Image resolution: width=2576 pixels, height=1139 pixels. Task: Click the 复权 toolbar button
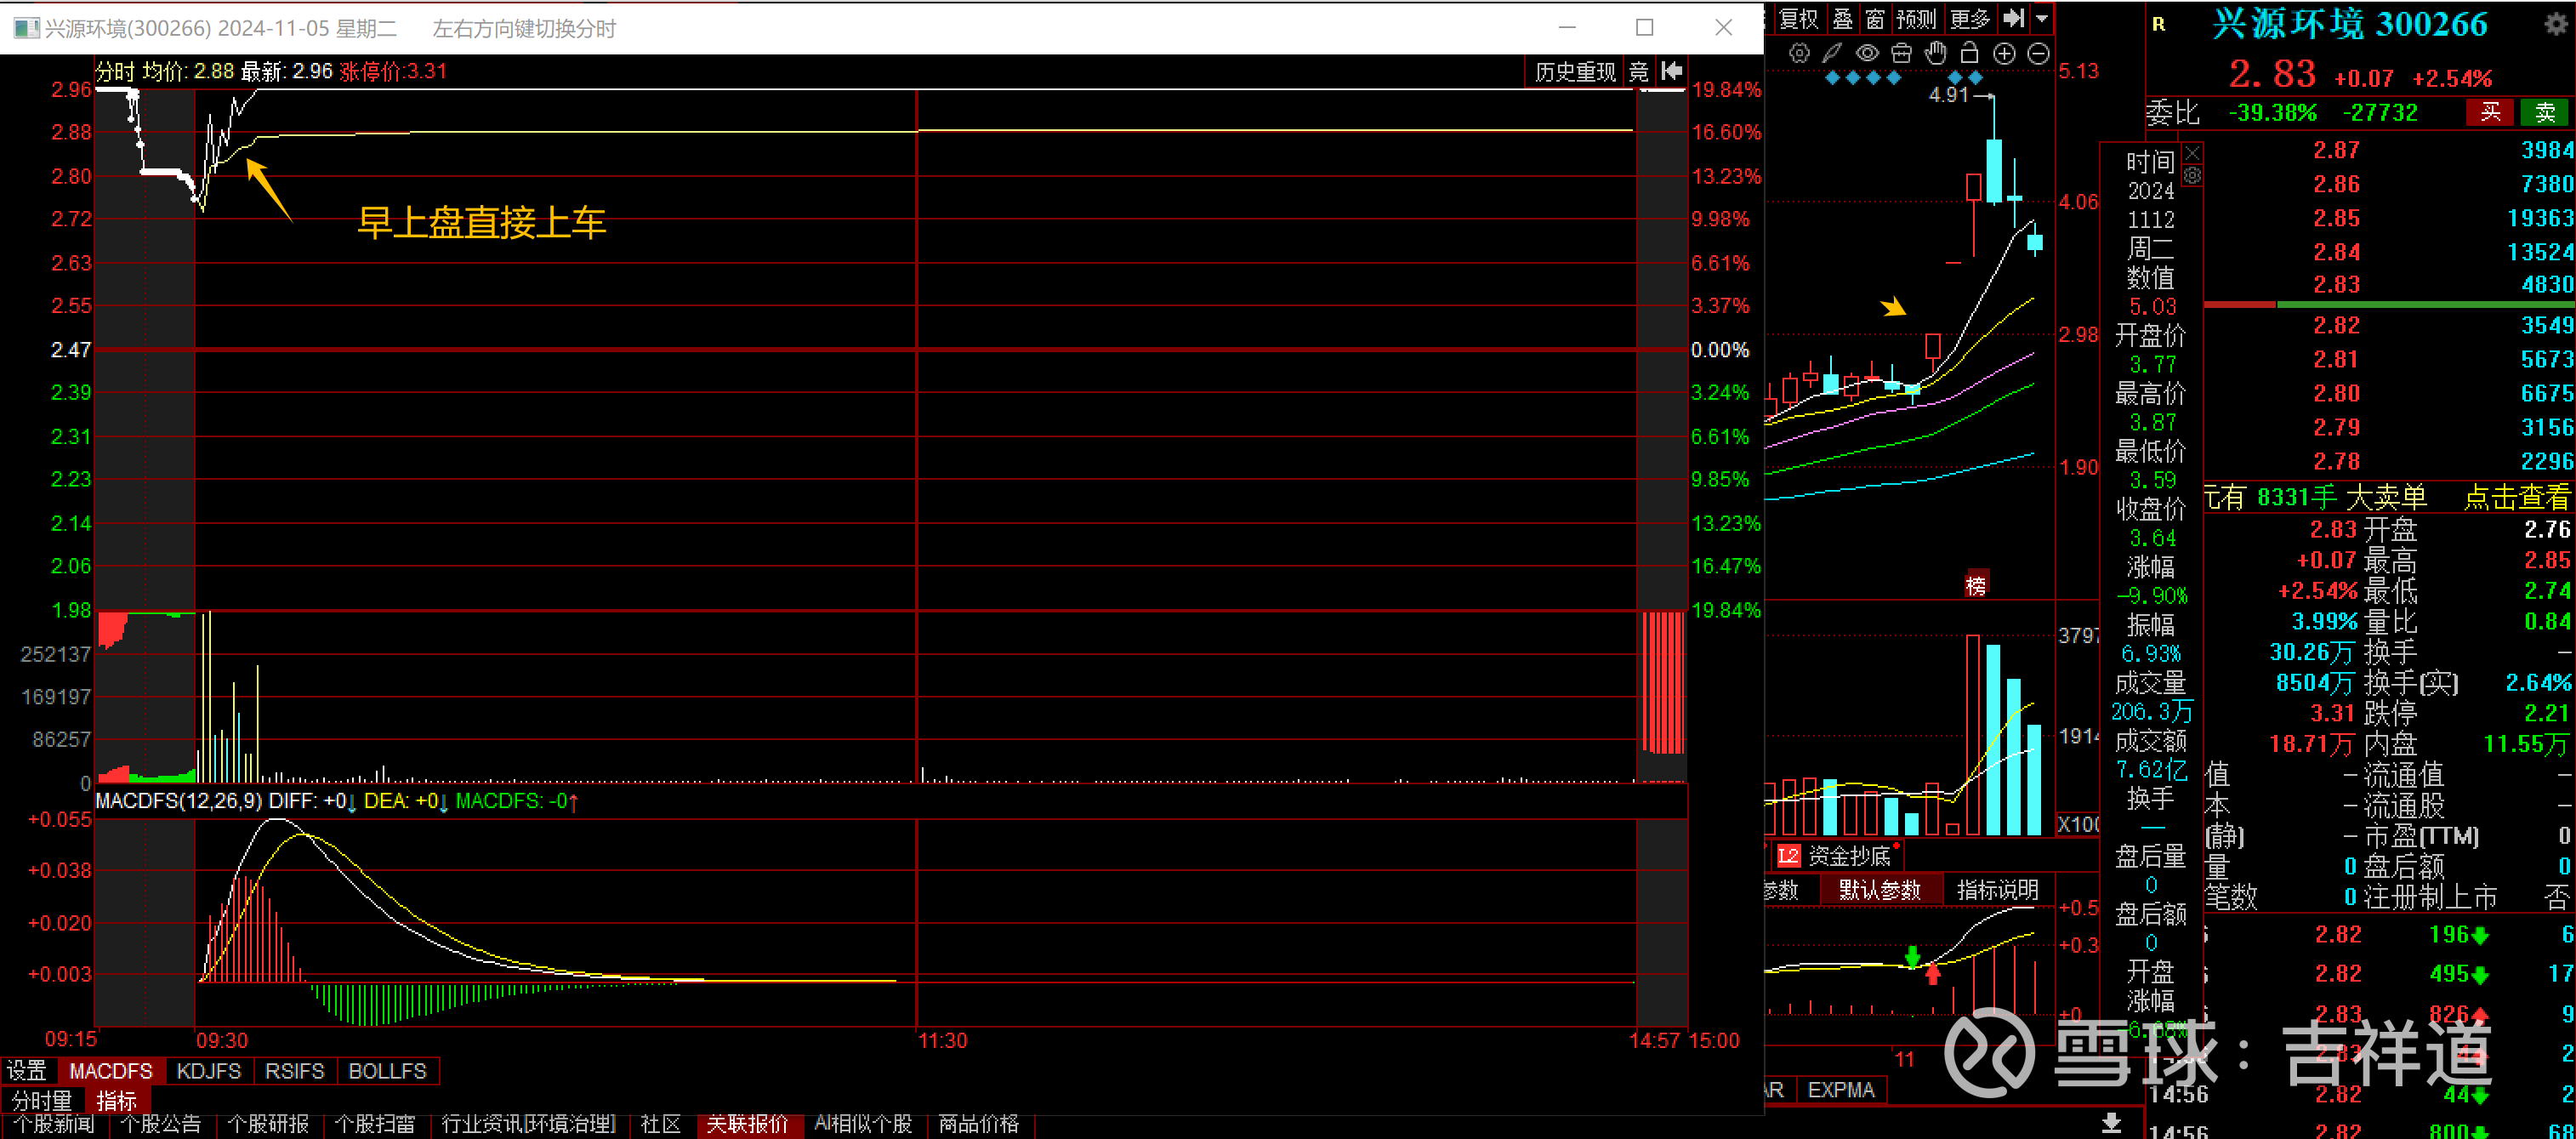pos(1798,18)
